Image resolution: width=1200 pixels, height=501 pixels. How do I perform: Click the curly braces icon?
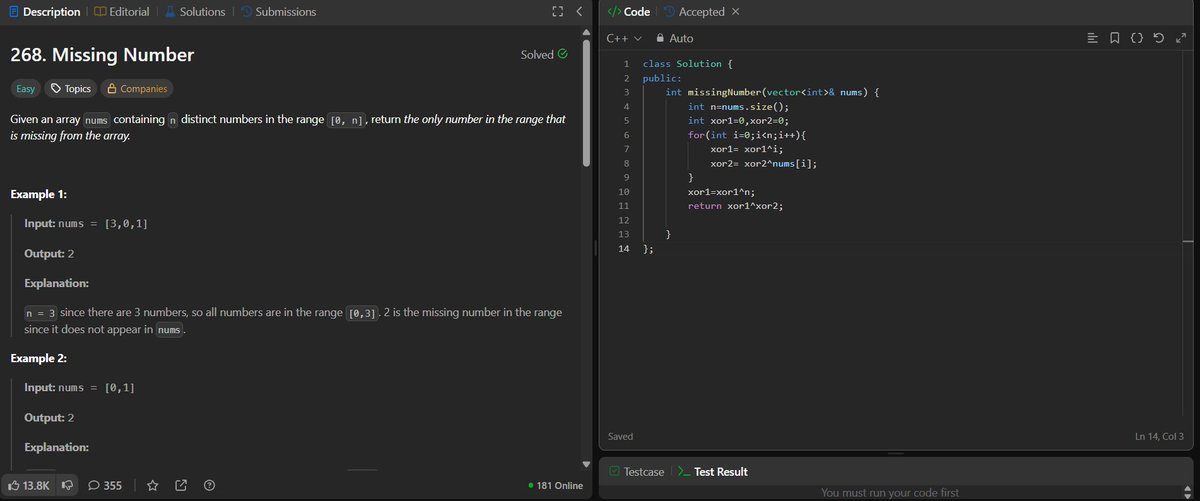(1137, 38)
